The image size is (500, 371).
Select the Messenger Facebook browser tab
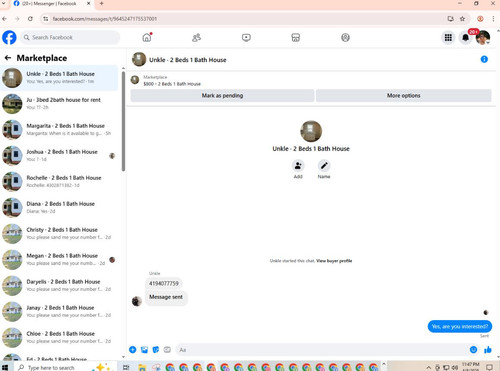52,4
